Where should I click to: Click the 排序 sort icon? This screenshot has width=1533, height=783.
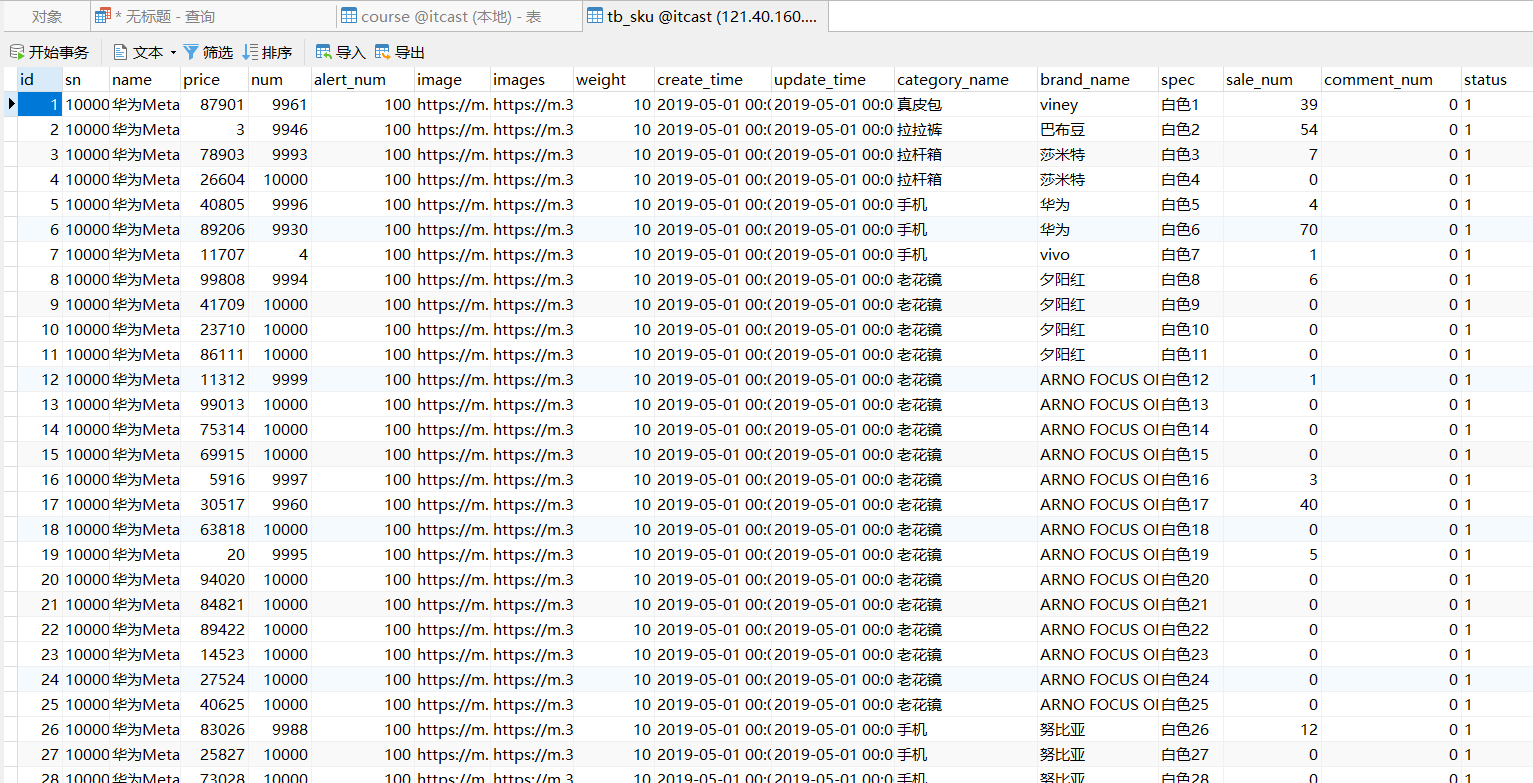[251, 52]
